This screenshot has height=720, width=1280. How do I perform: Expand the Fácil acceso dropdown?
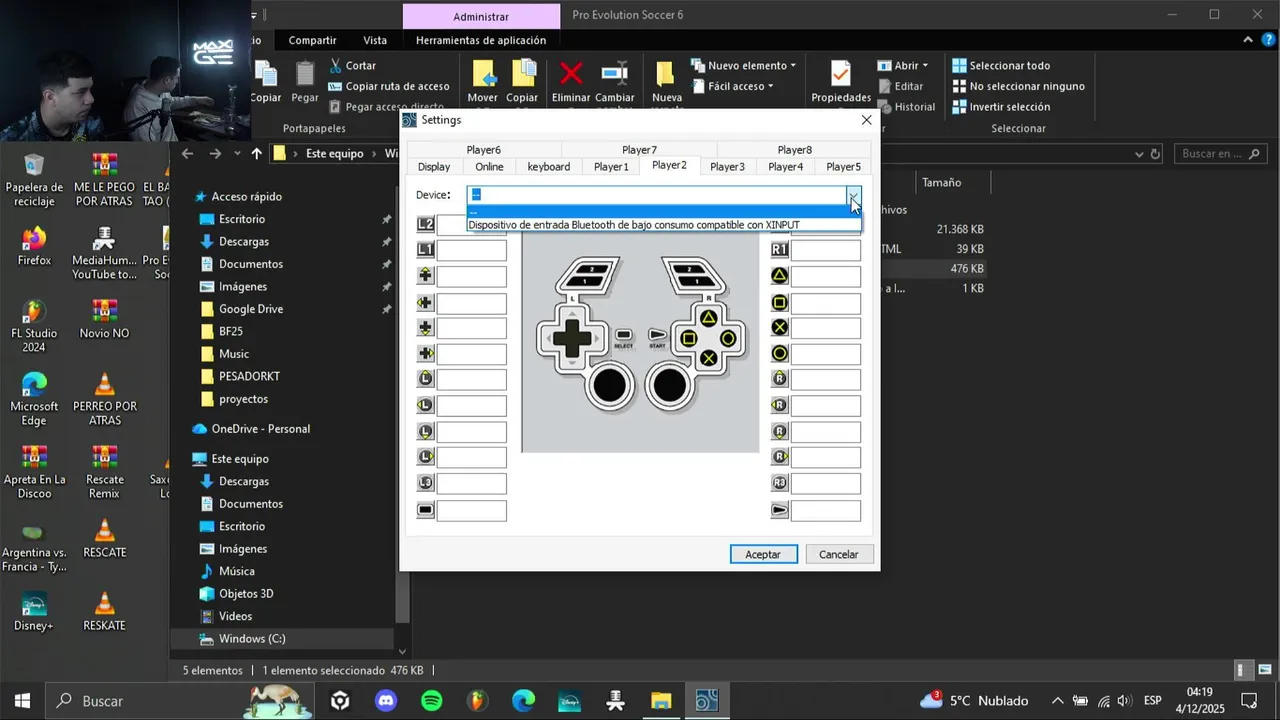770,87
